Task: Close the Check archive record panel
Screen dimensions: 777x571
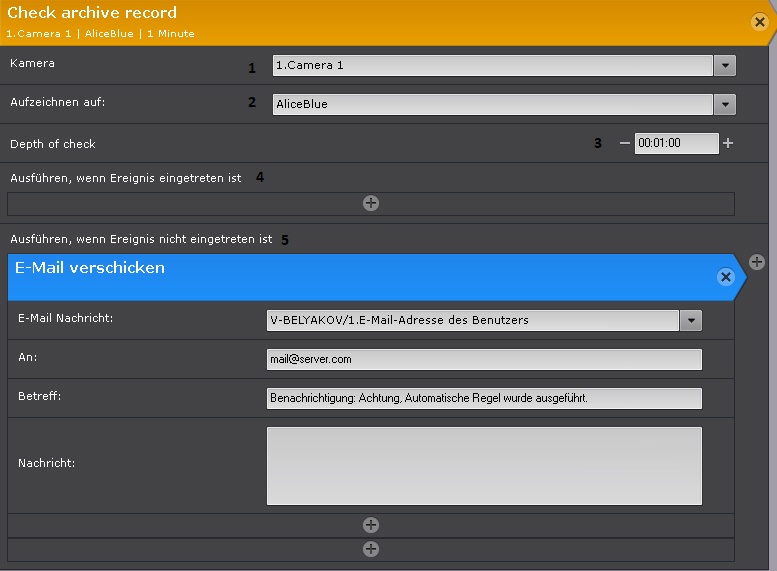Action: pyautogui.click(x=758, y=21)
